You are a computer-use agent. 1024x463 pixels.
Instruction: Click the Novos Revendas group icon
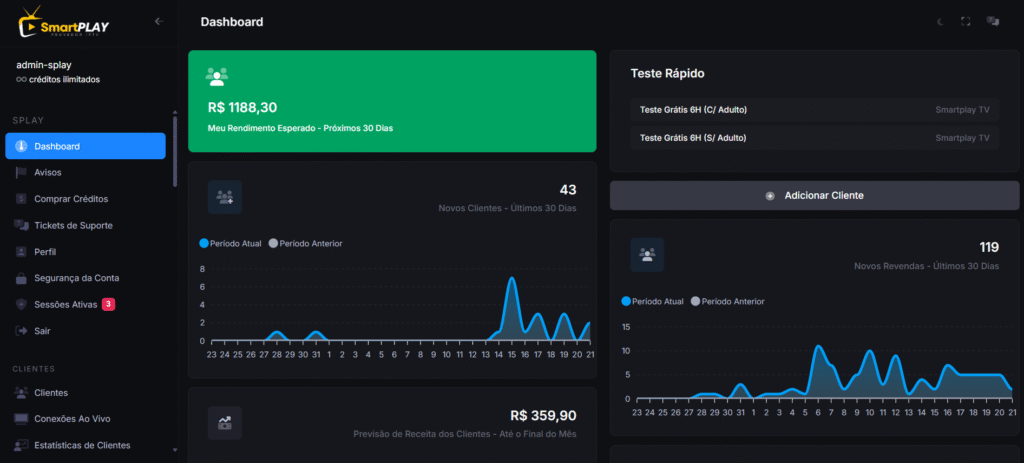click(x=647, y=255)
